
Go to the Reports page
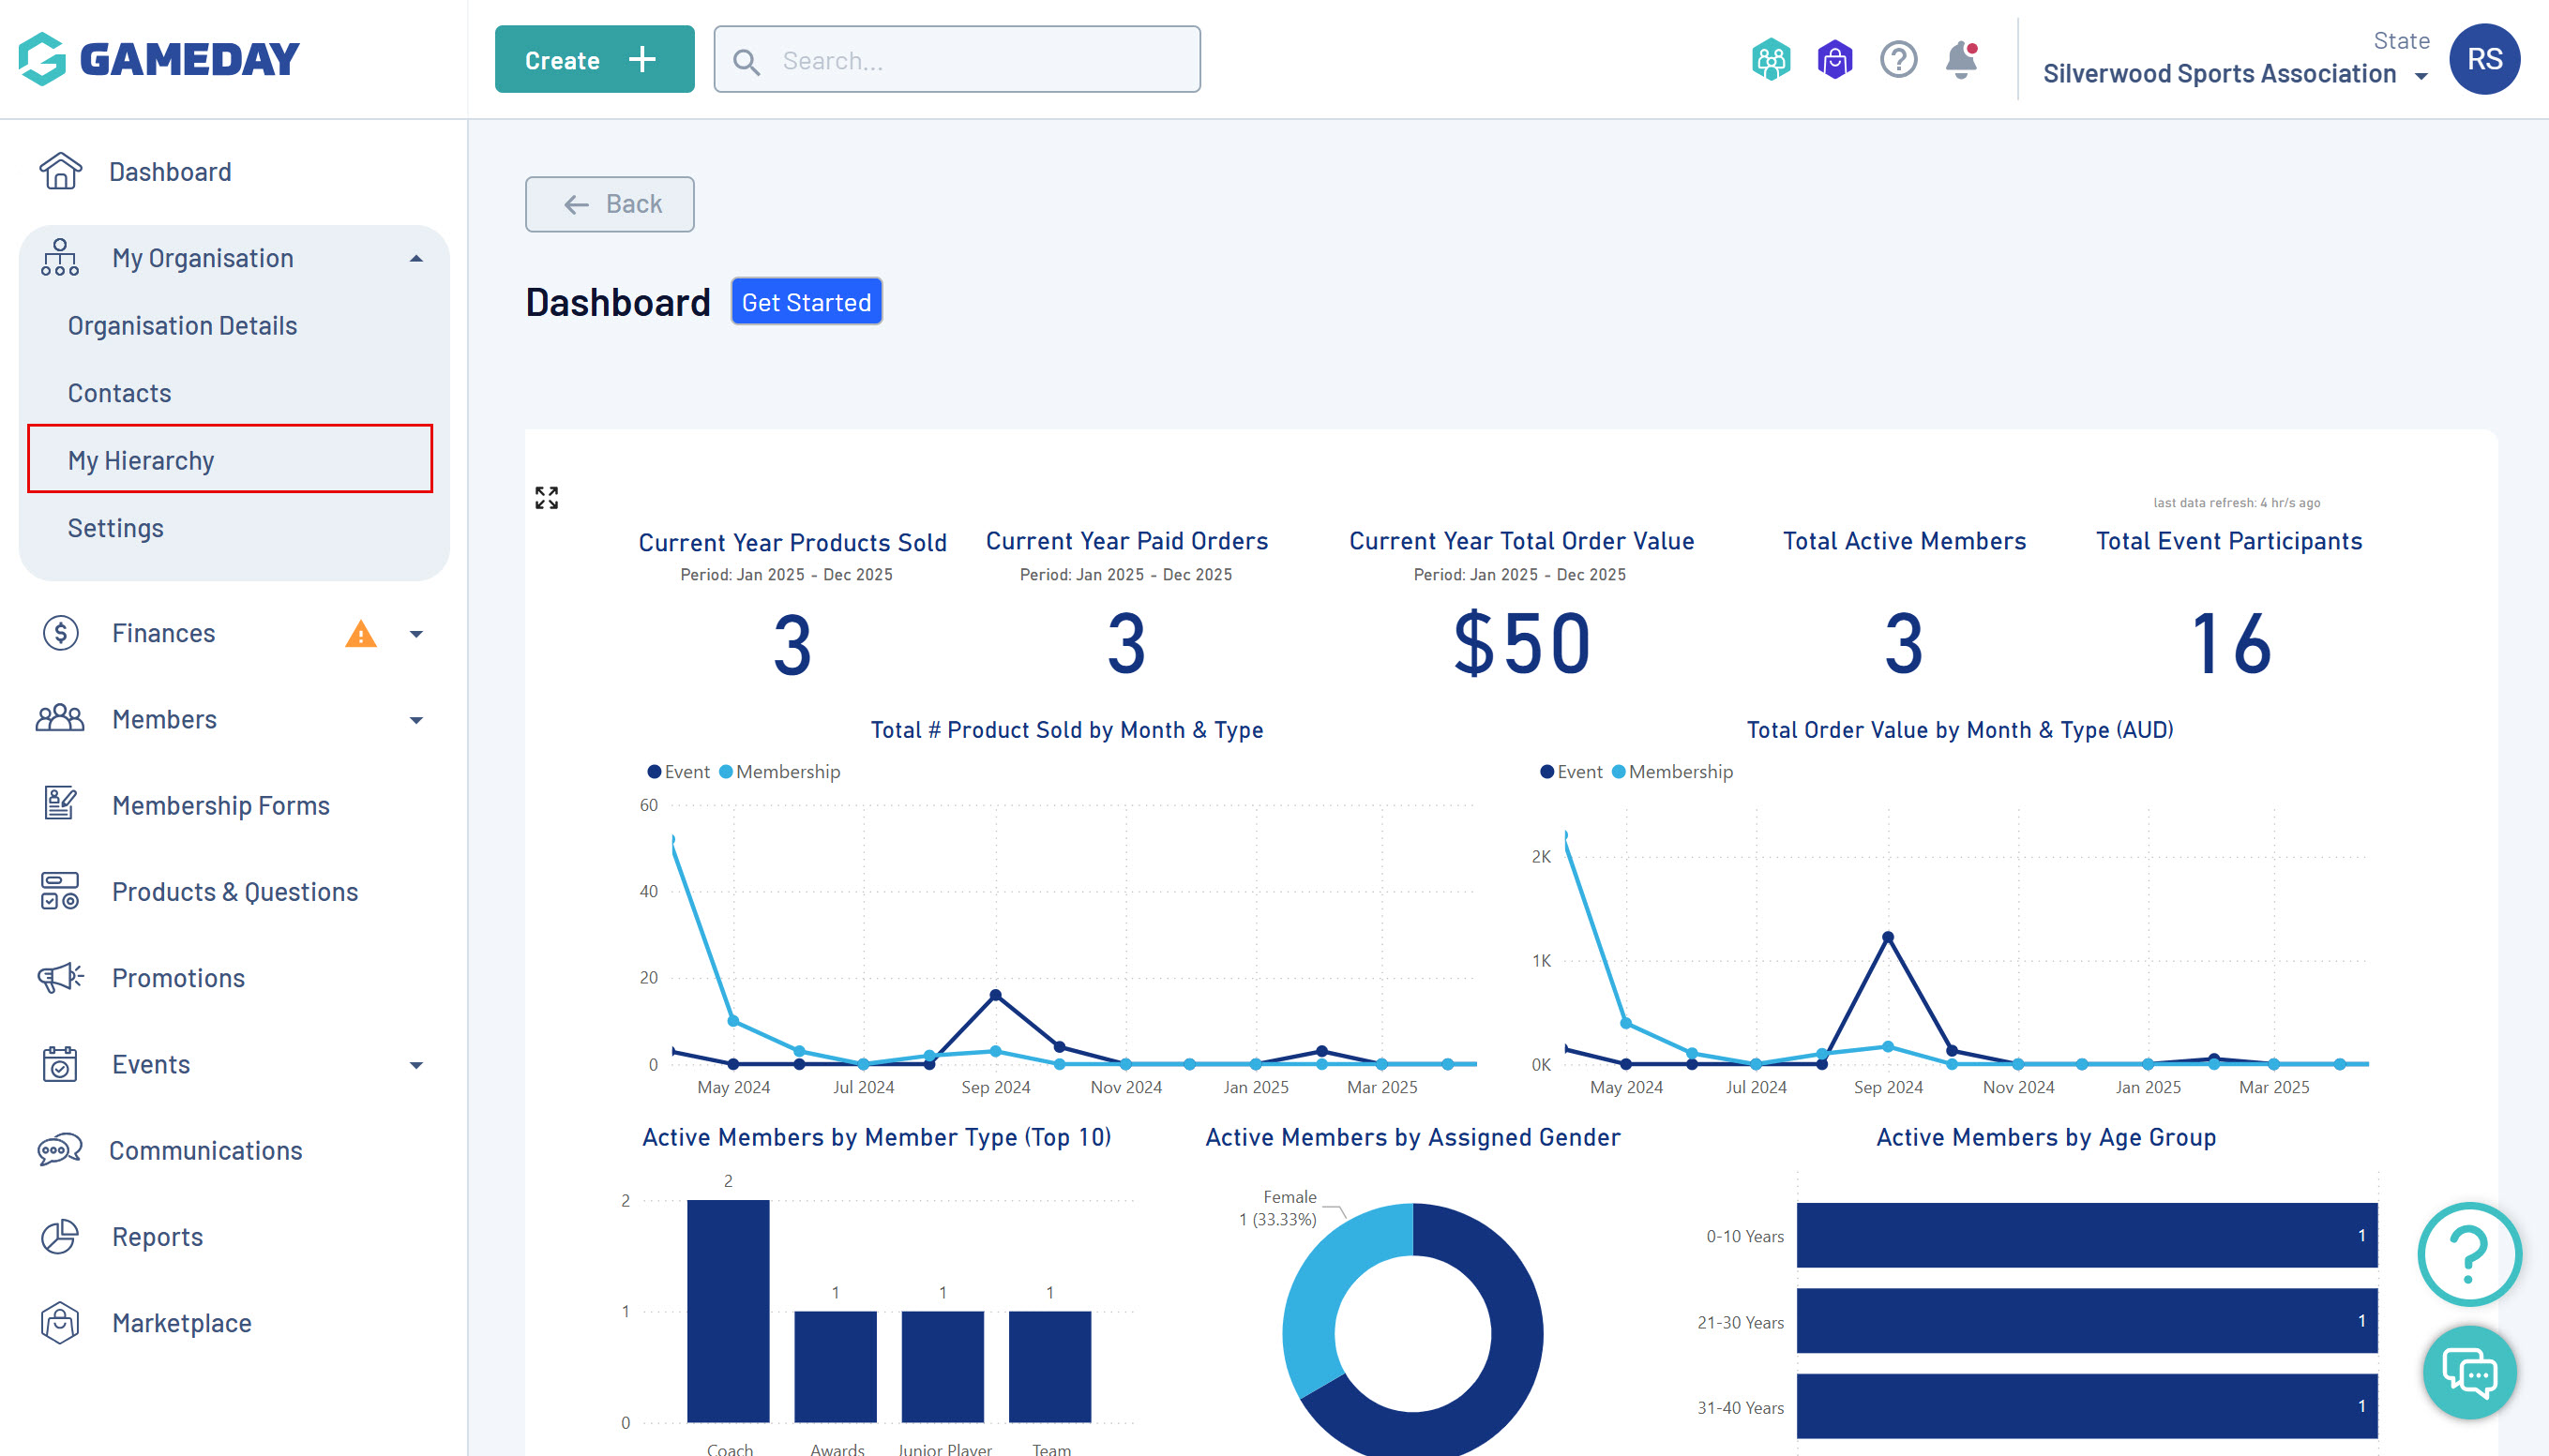[x=157, y=1237]
